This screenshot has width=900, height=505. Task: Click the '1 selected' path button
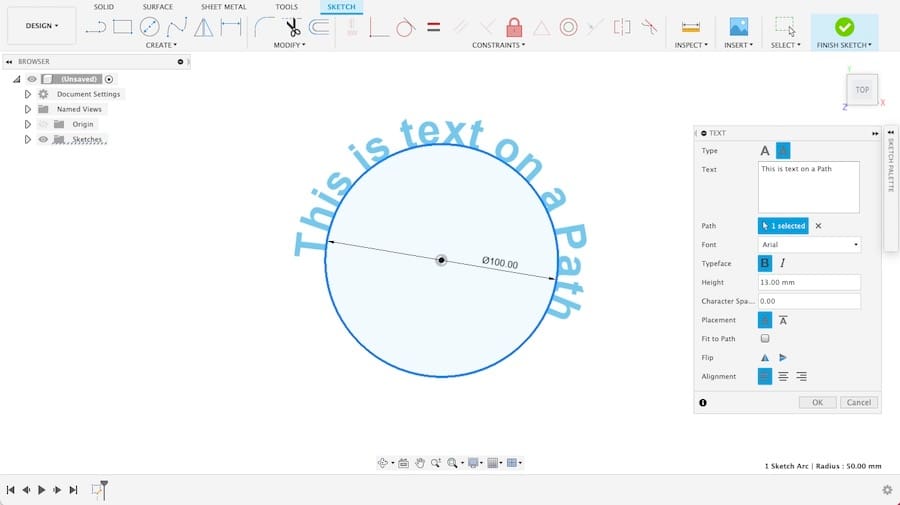coord(783,226)
